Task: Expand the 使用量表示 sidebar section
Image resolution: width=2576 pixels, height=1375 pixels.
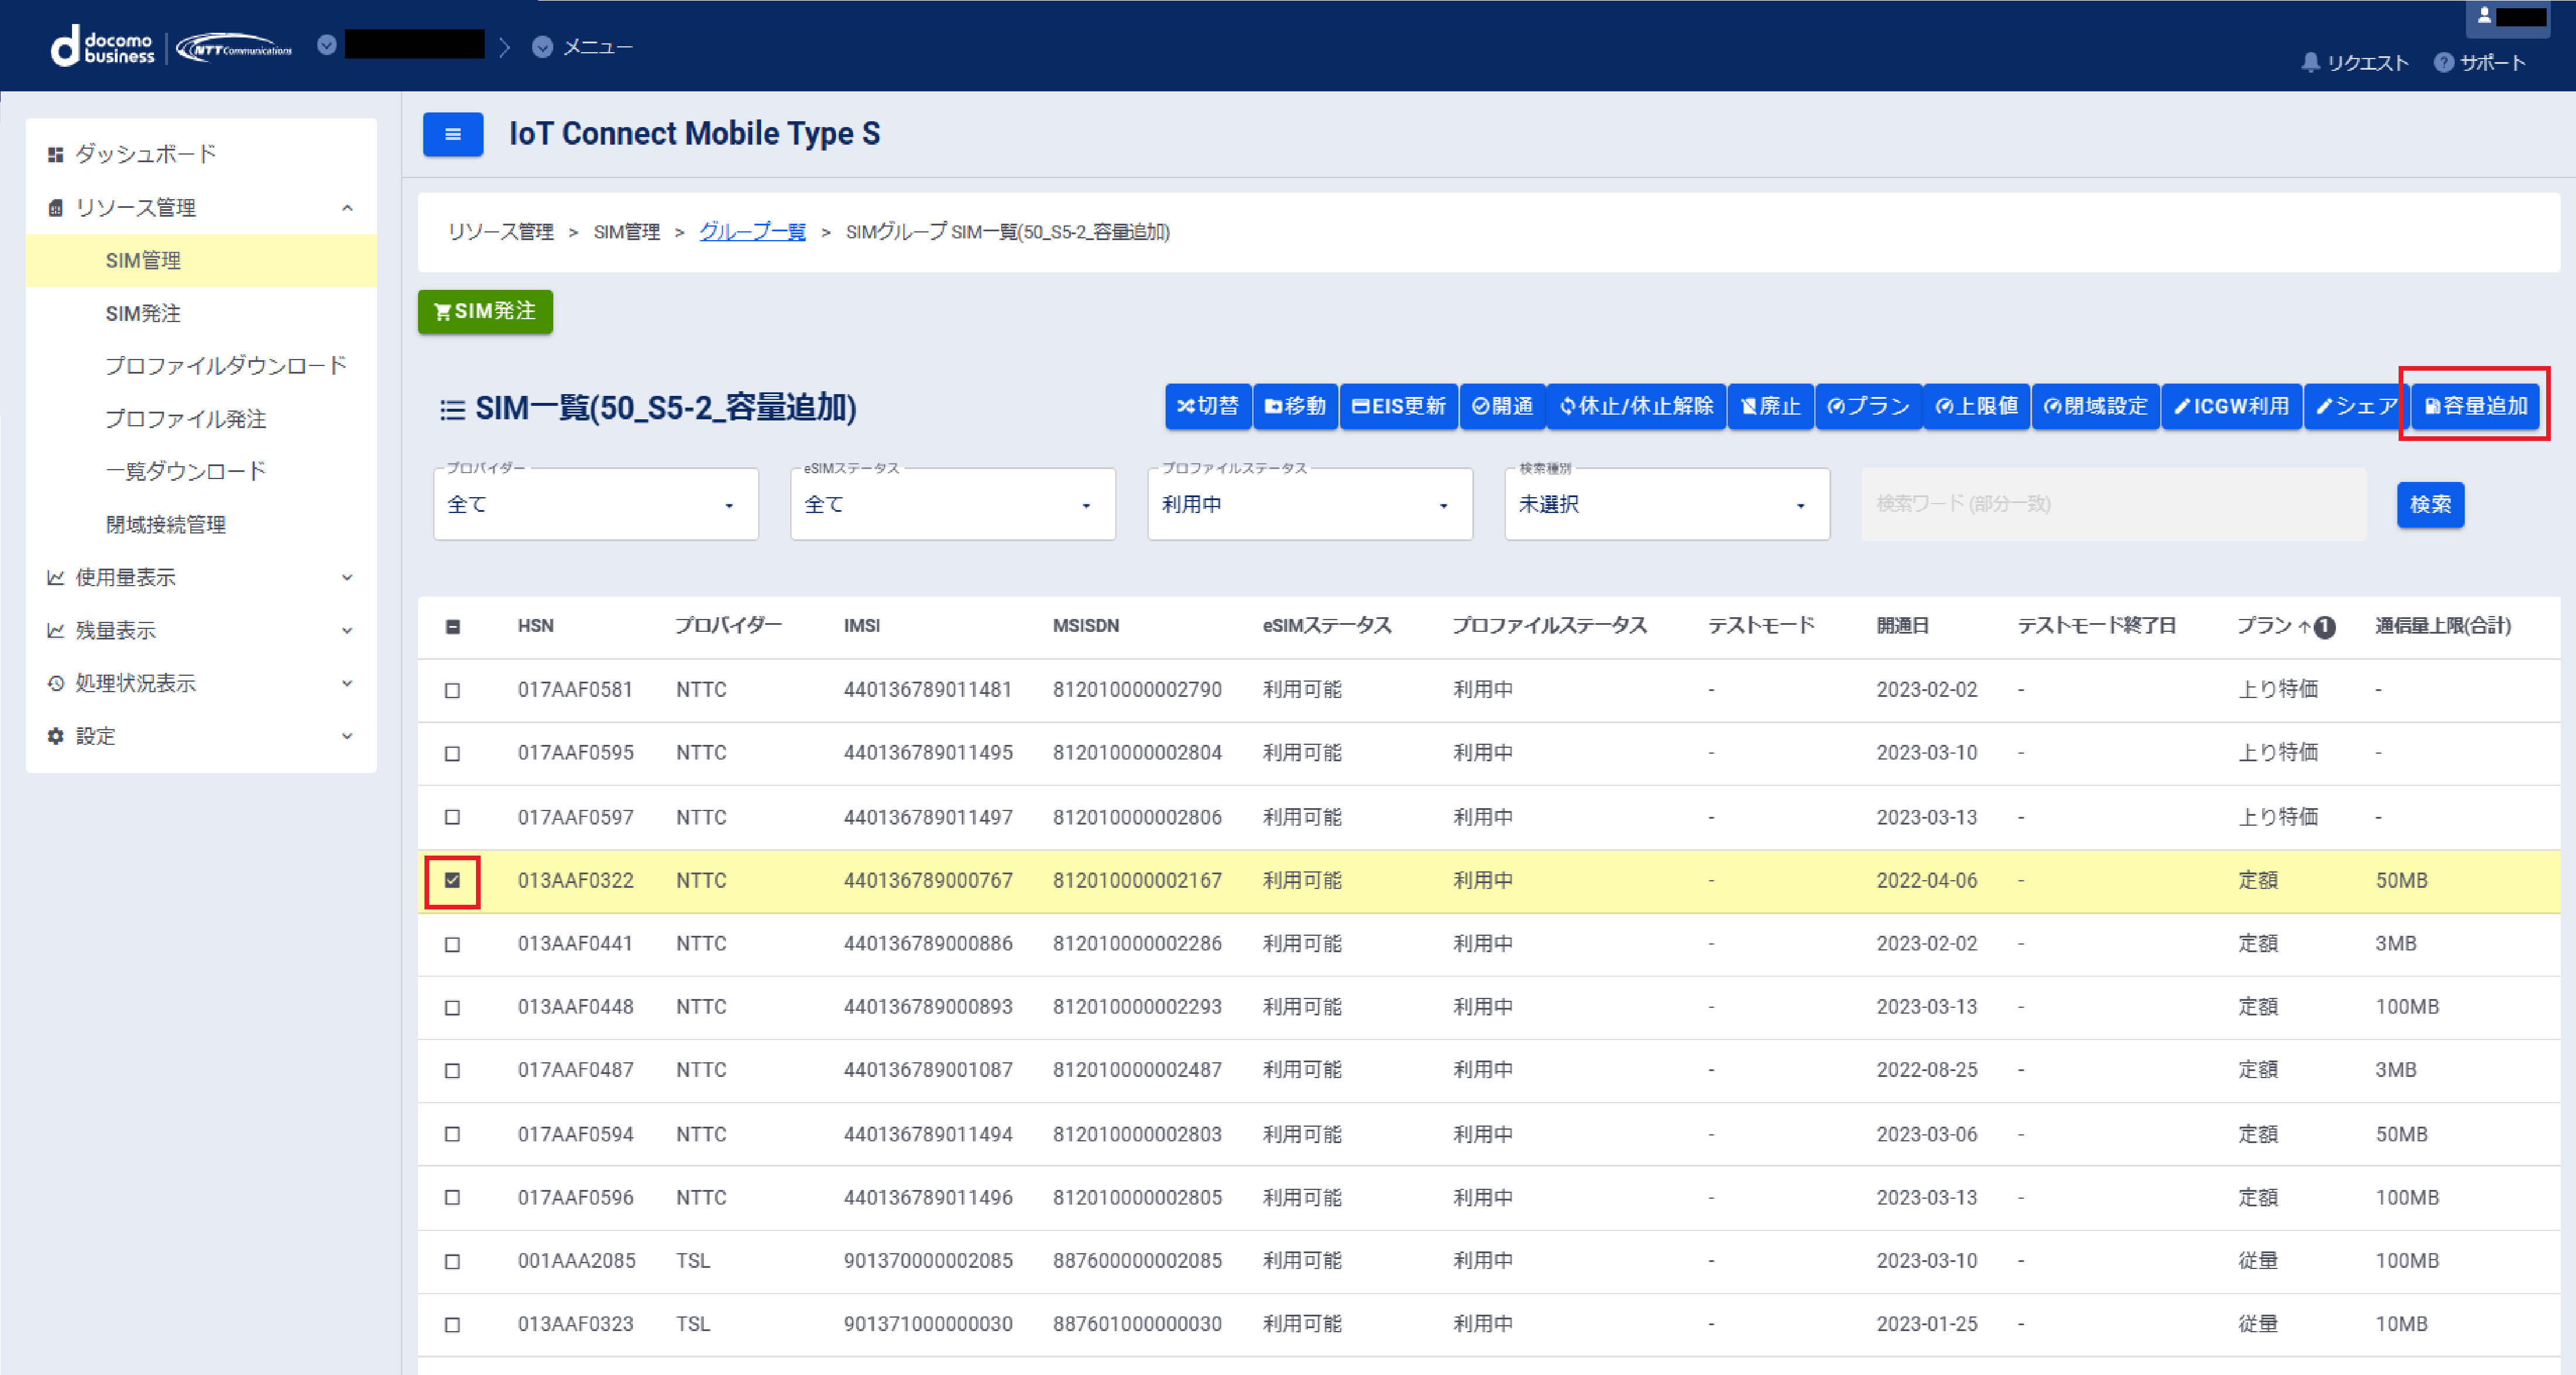Action: coord(200,577)
